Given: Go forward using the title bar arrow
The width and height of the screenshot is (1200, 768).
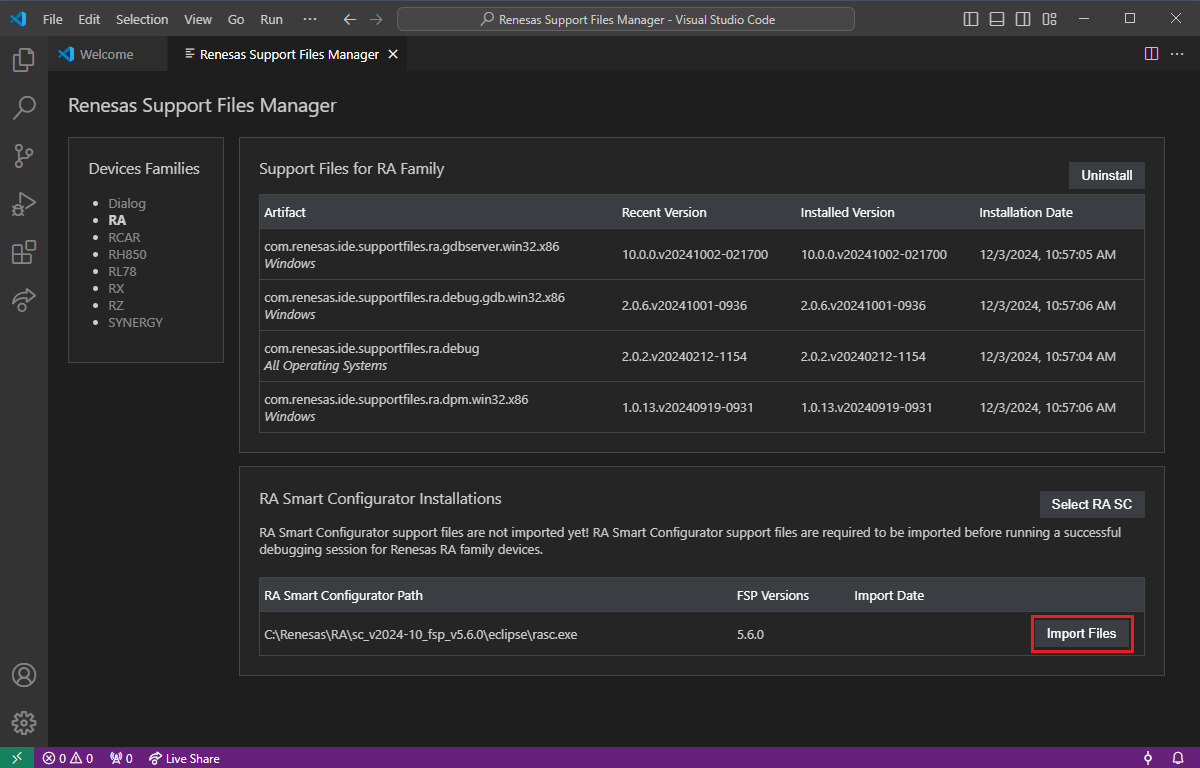Looking at the screenshot, I should pyautogui.click(x=376, y=19).
